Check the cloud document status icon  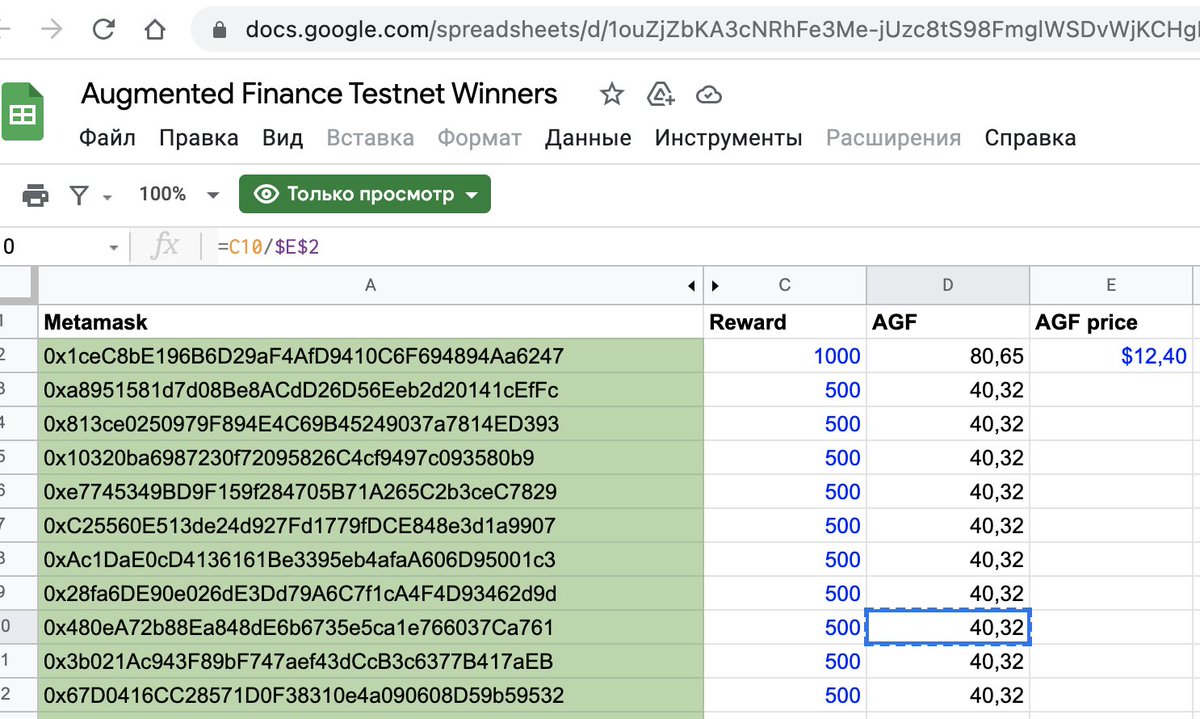[708, 95]
